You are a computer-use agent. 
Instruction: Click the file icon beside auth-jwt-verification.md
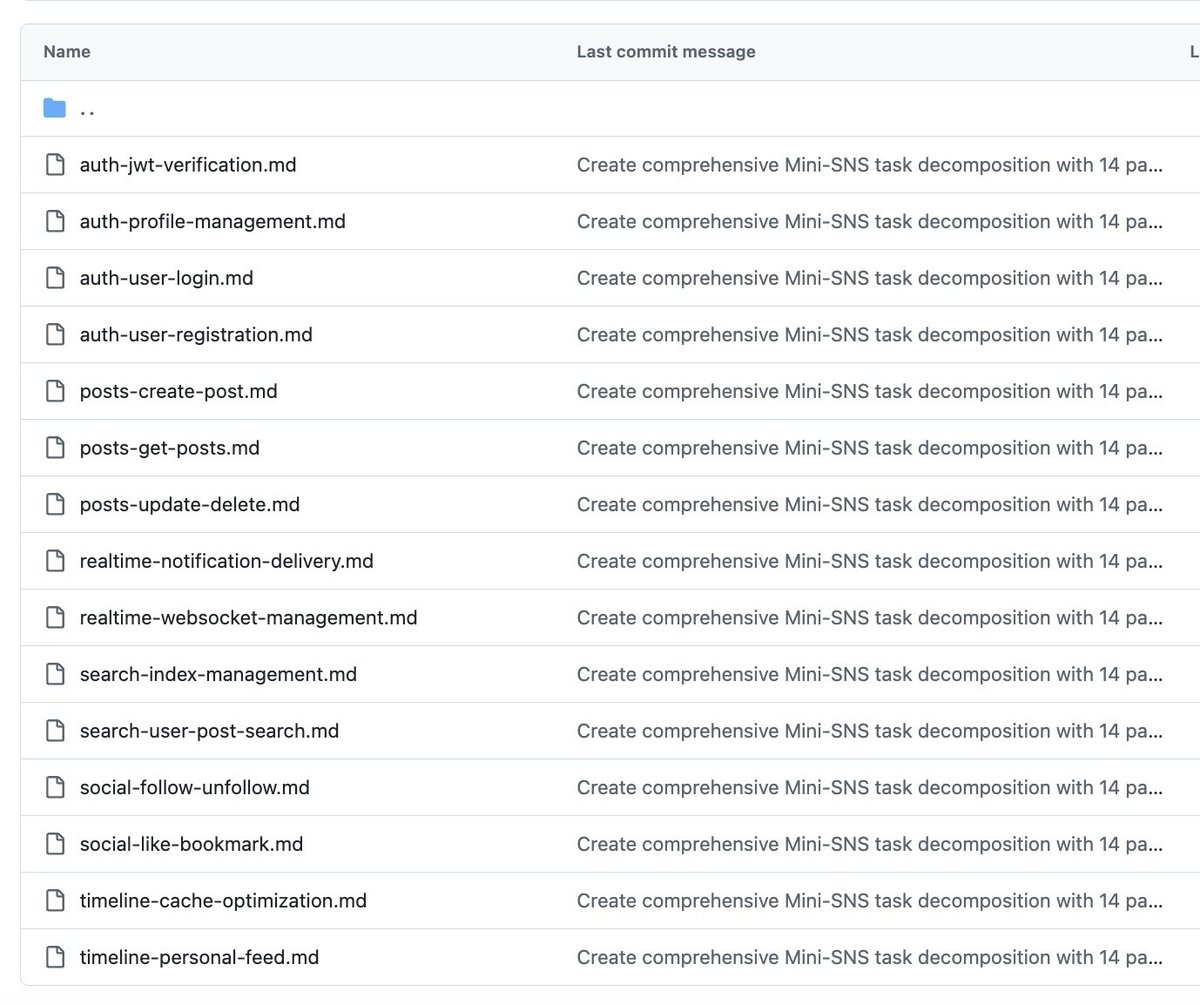pos(55,164)
